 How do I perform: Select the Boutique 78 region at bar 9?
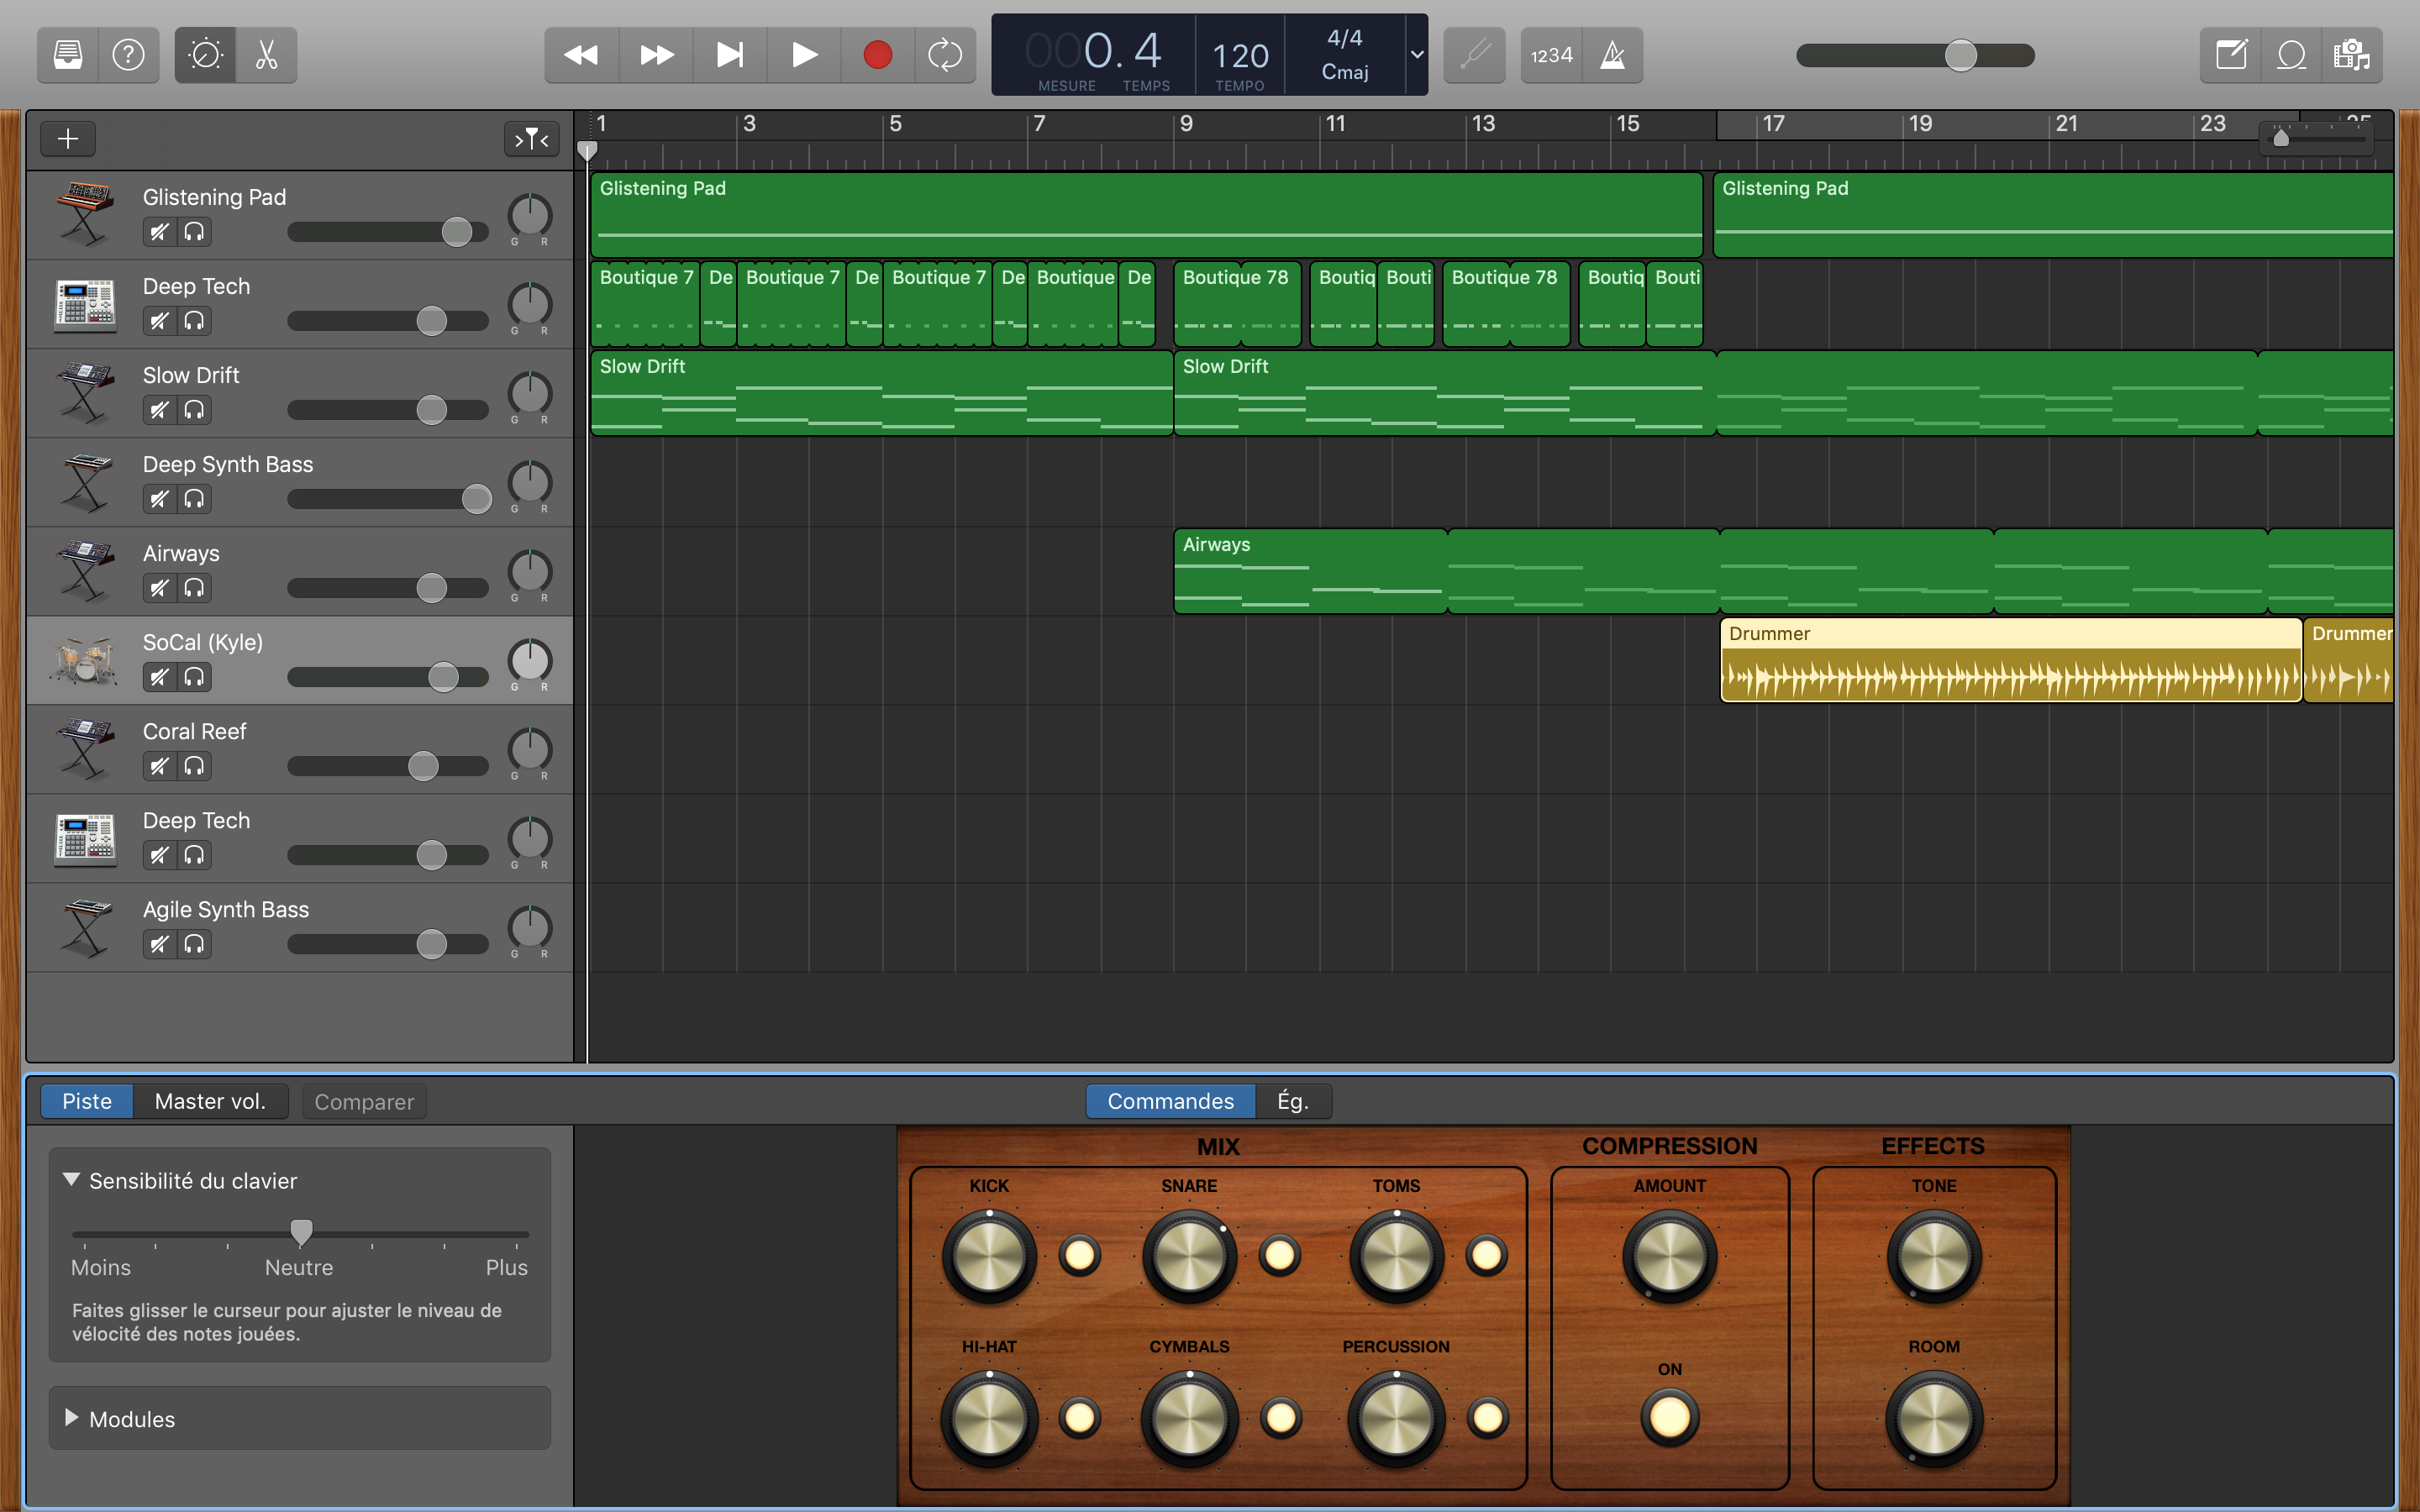pos(1237,304)
